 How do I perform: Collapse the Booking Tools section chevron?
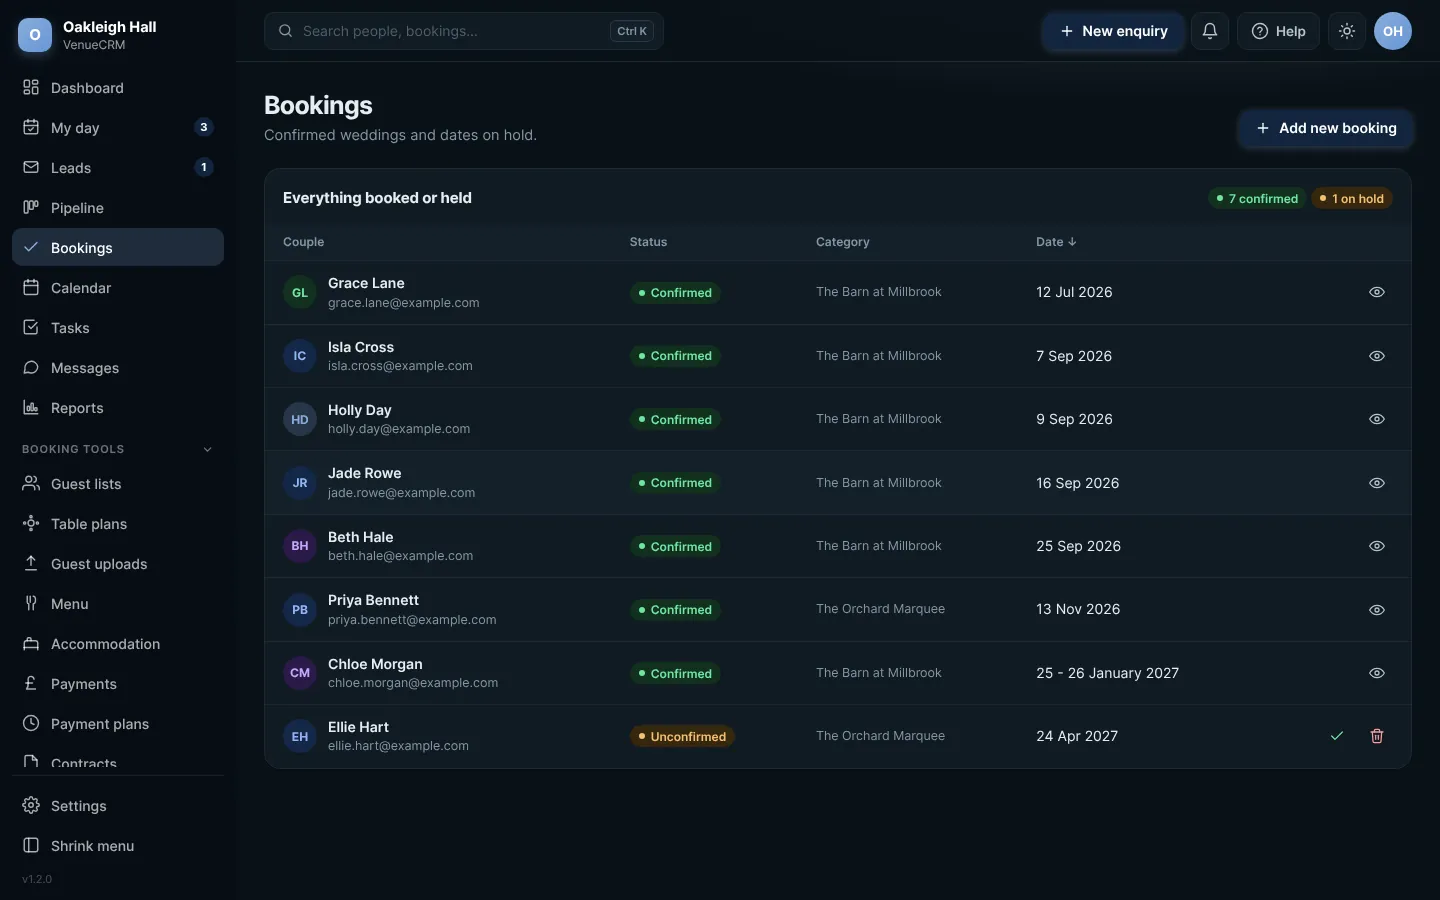tap(208, 449)
